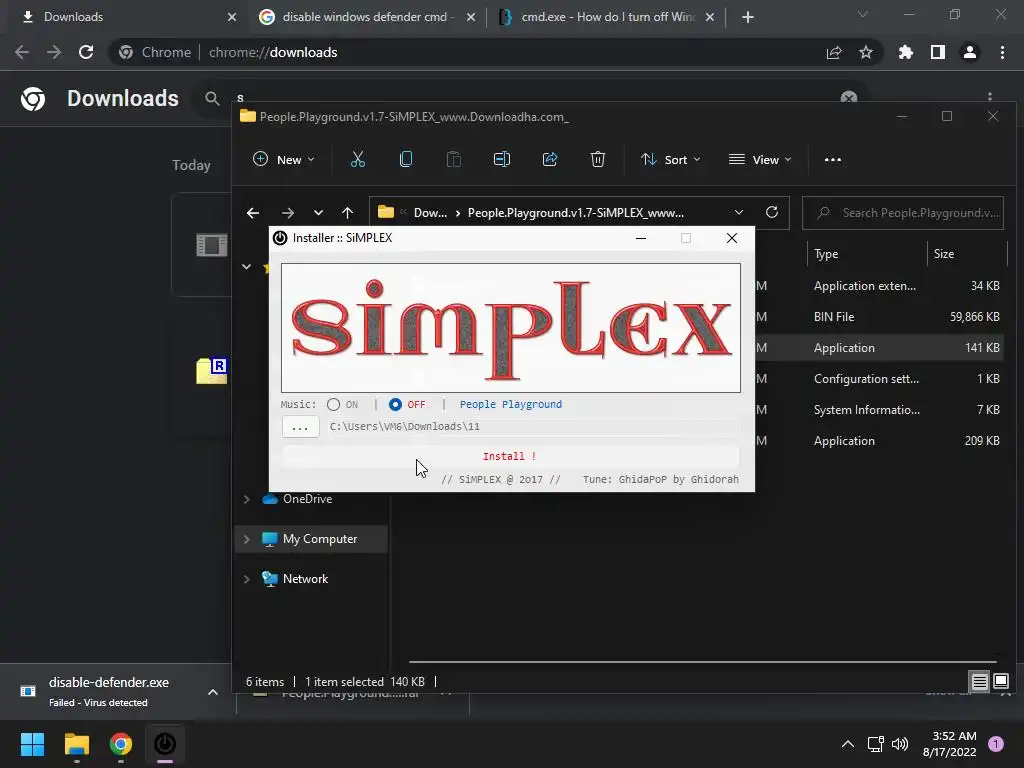Open the New dropdown in Explorer
Image resolution: width=1024 pixels, height=768 pixels.
(x=284, y=159)
